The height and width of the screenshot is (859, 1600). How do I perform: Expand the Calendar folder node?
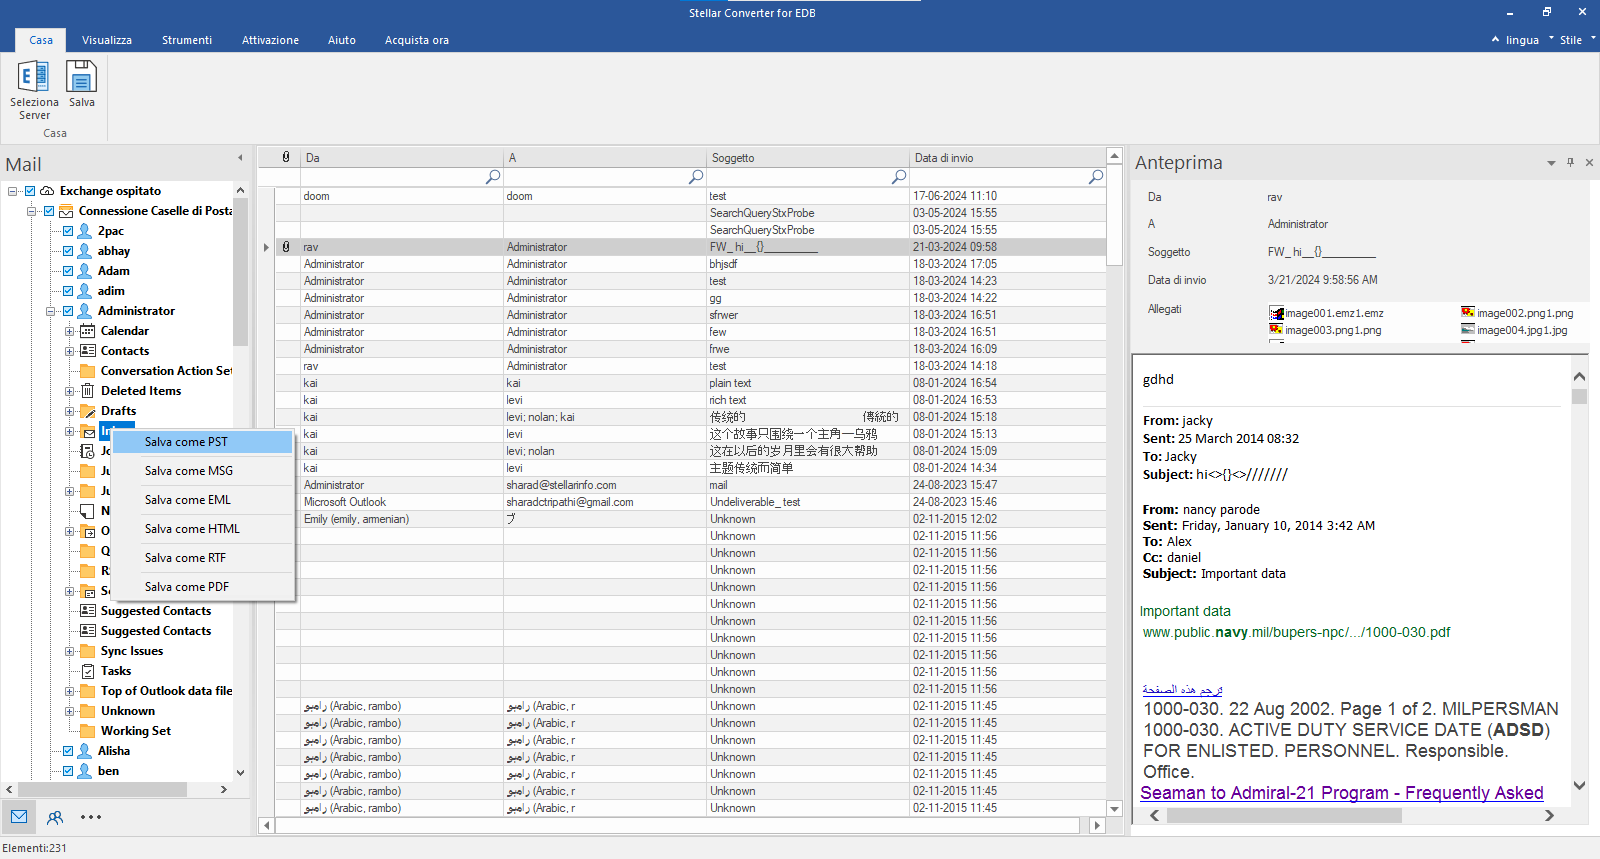(70, 331)
